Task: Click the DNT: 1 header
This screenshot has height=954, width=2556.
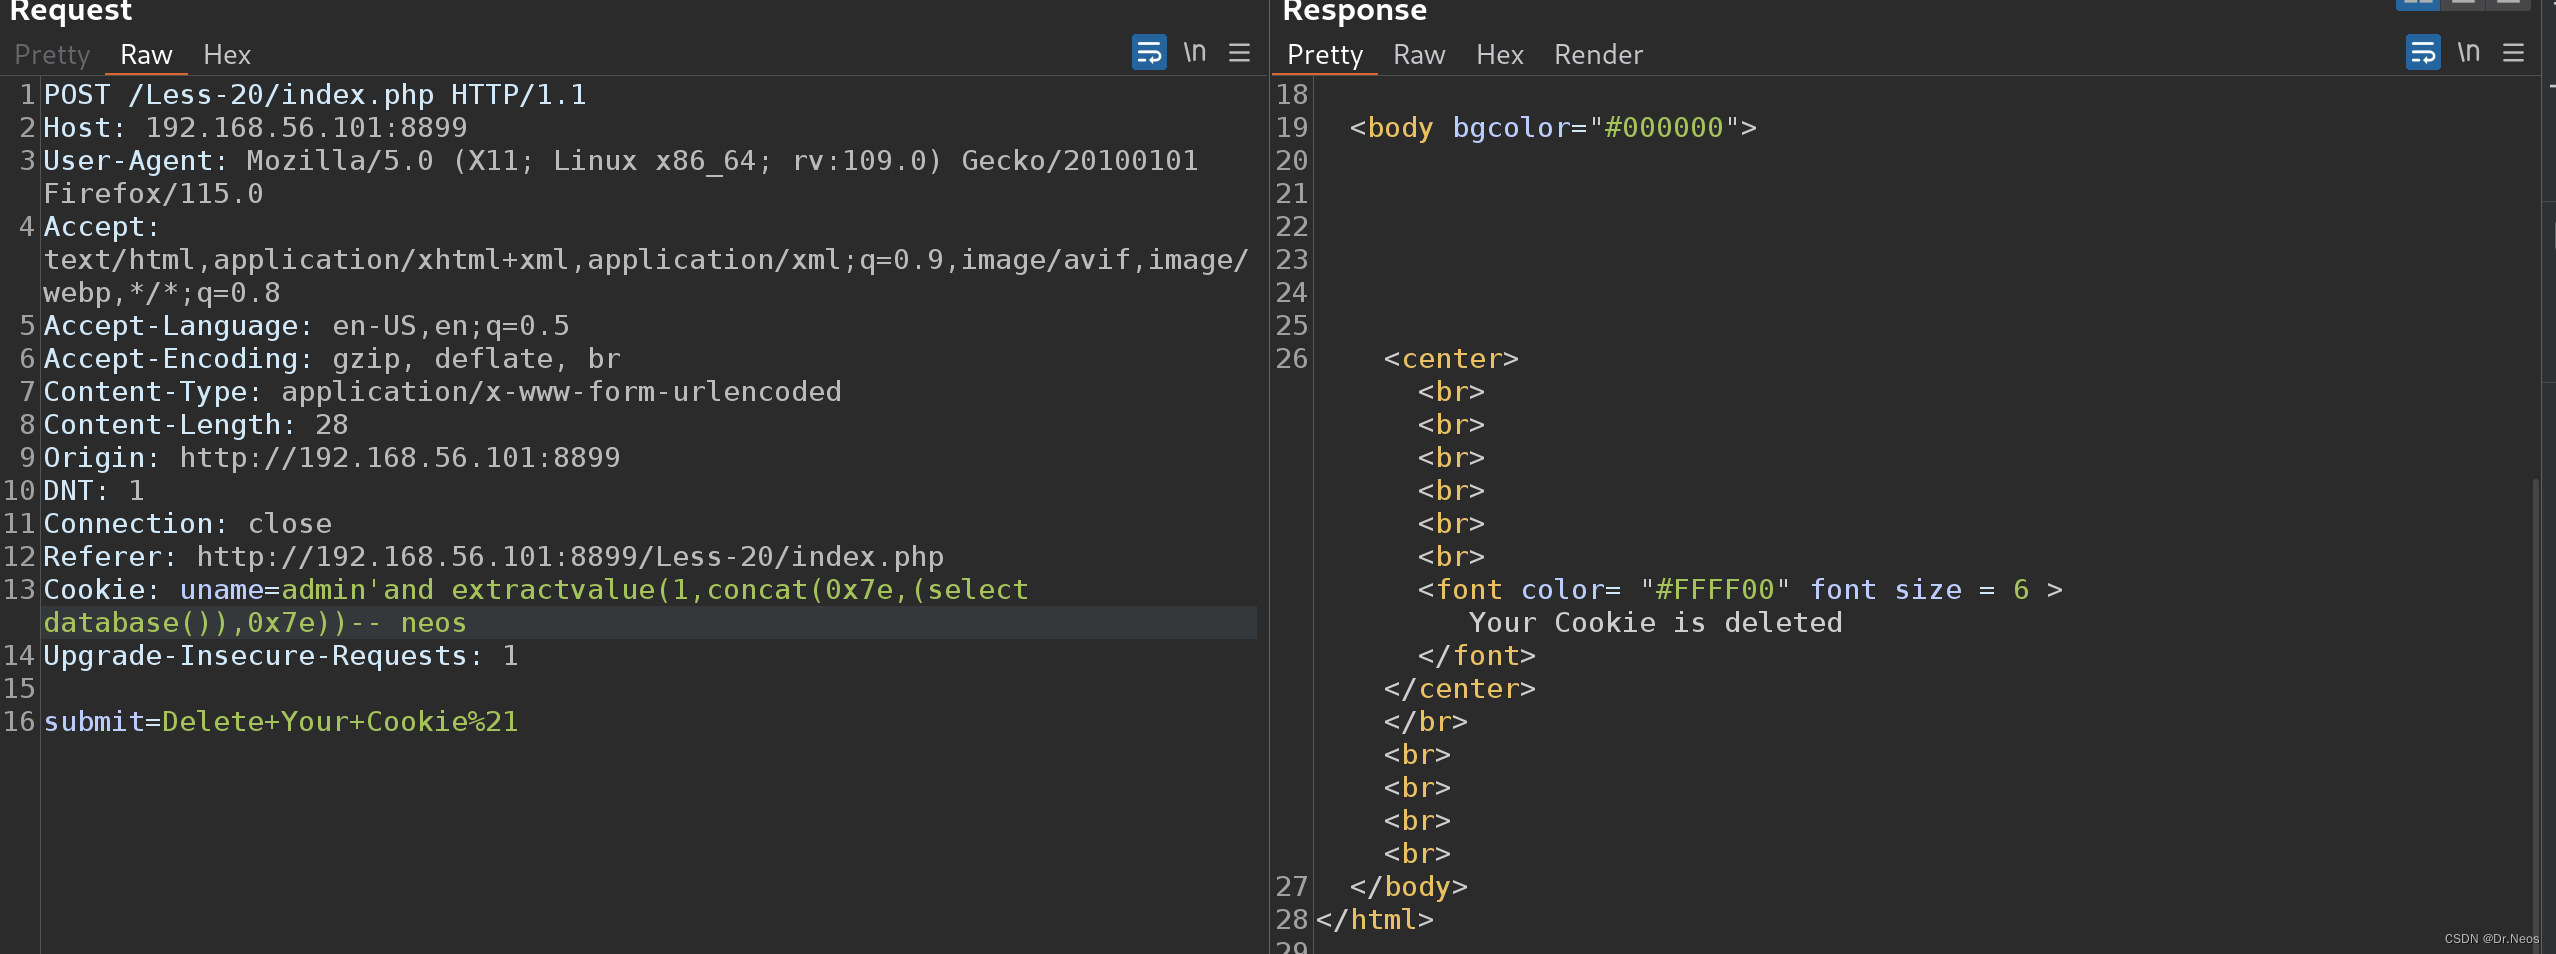Action: [94, 491]
